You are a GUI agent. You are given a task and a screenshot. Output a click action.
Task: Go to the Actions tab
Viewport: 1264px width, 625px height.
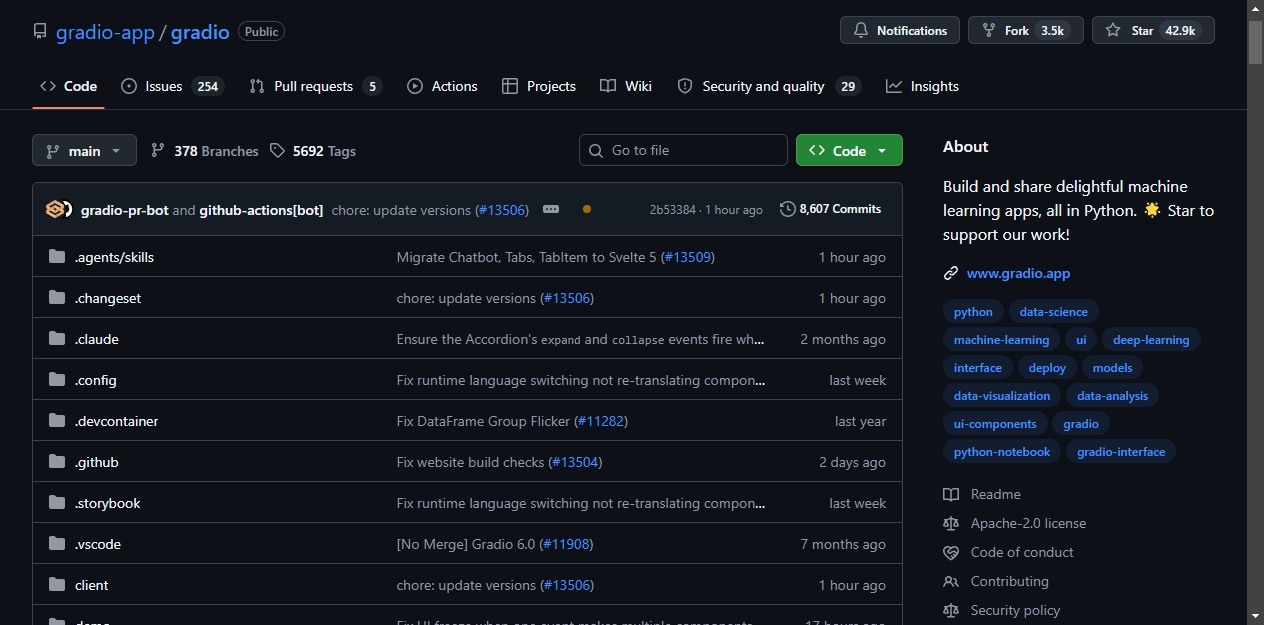point(442,86)
